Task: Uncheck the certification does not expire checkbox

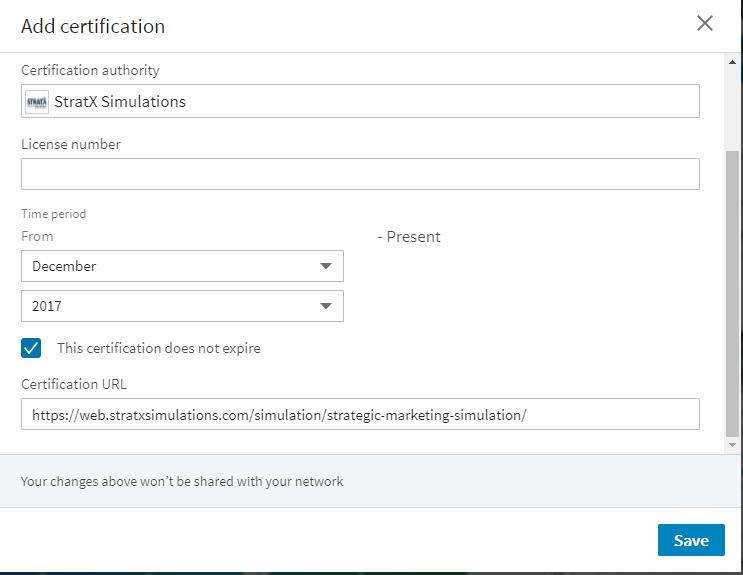Action: pos(31,348)
